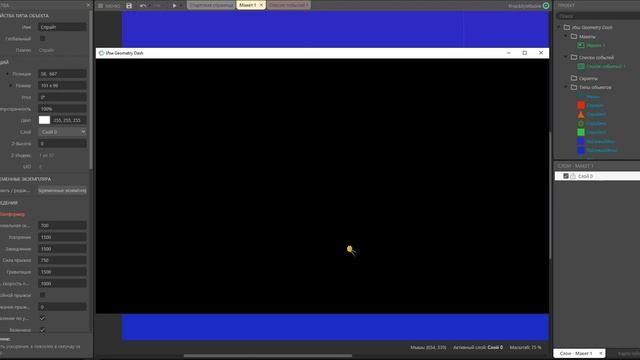Toggle visibility checkbox of Слой 0 layer

point(566,176)
